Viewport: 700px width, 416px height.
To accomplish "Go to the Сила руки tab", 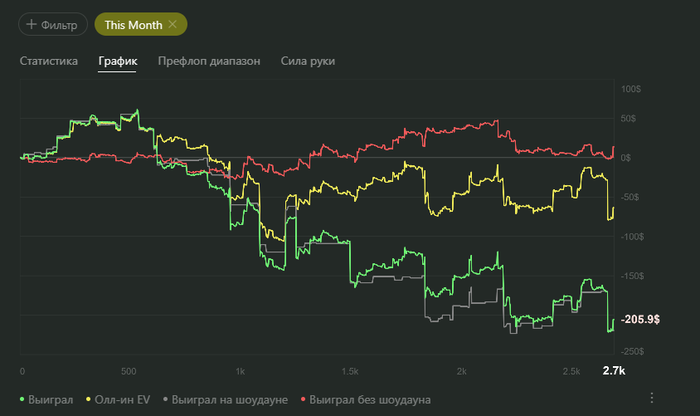I will click(308, 61).
